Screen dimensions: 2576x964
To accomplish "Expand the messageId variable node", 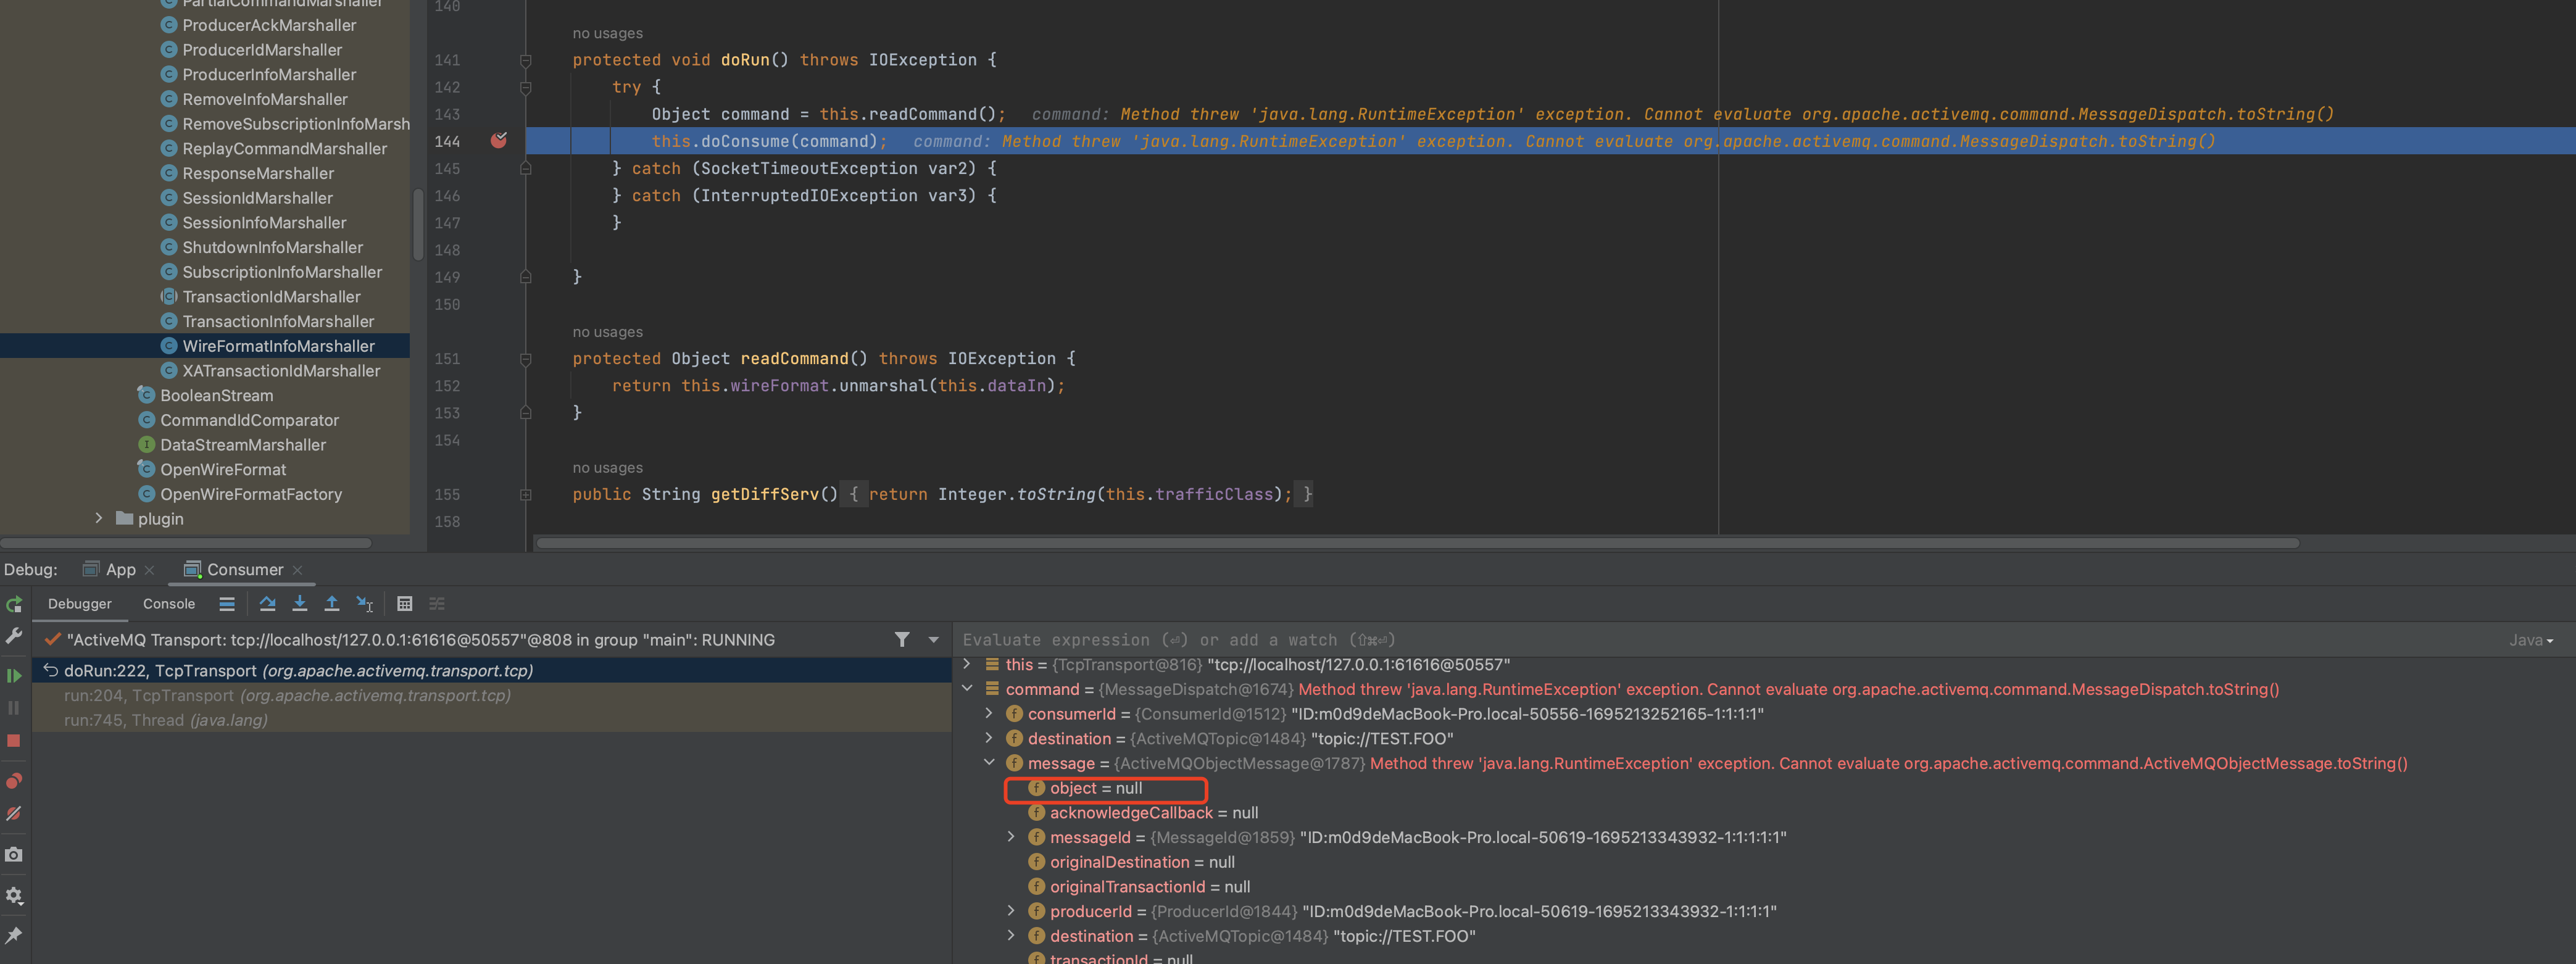I will pyautogui.click(x=1011, y=837).
